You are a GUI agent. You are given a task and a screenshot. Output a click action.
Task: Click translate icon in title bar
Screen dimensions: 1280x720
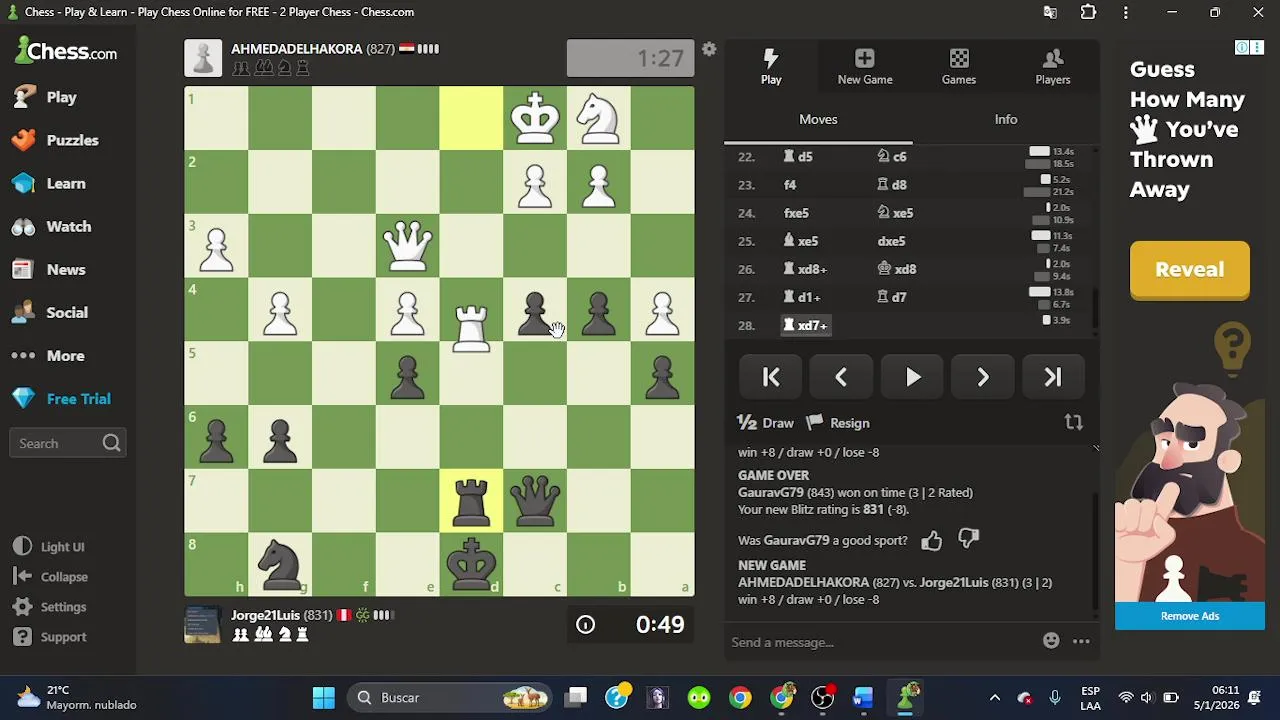[x=1050, y=12]
